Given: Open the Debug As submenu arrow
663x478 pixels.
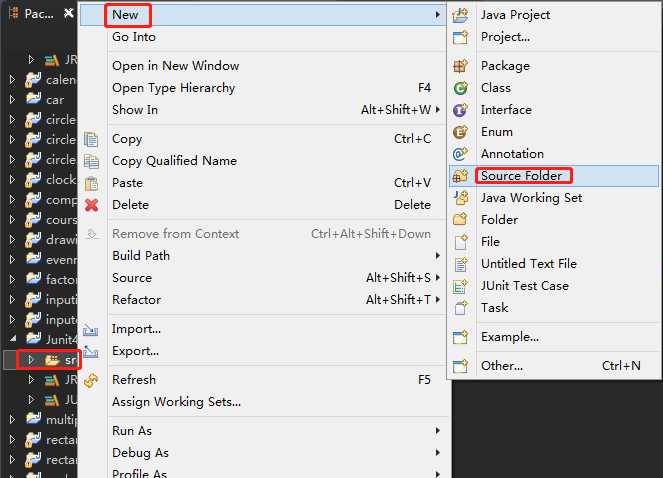Looking at the screenshot, I should tap(438, 453).
